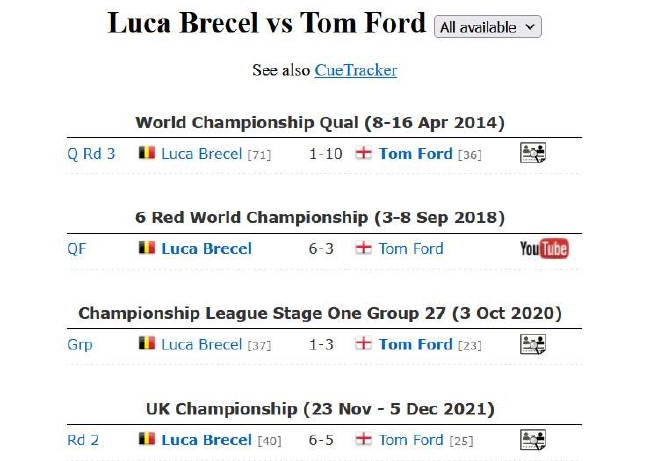Expand the All available dropdown
The image size is (650, 461).
[x=488, y=27]
